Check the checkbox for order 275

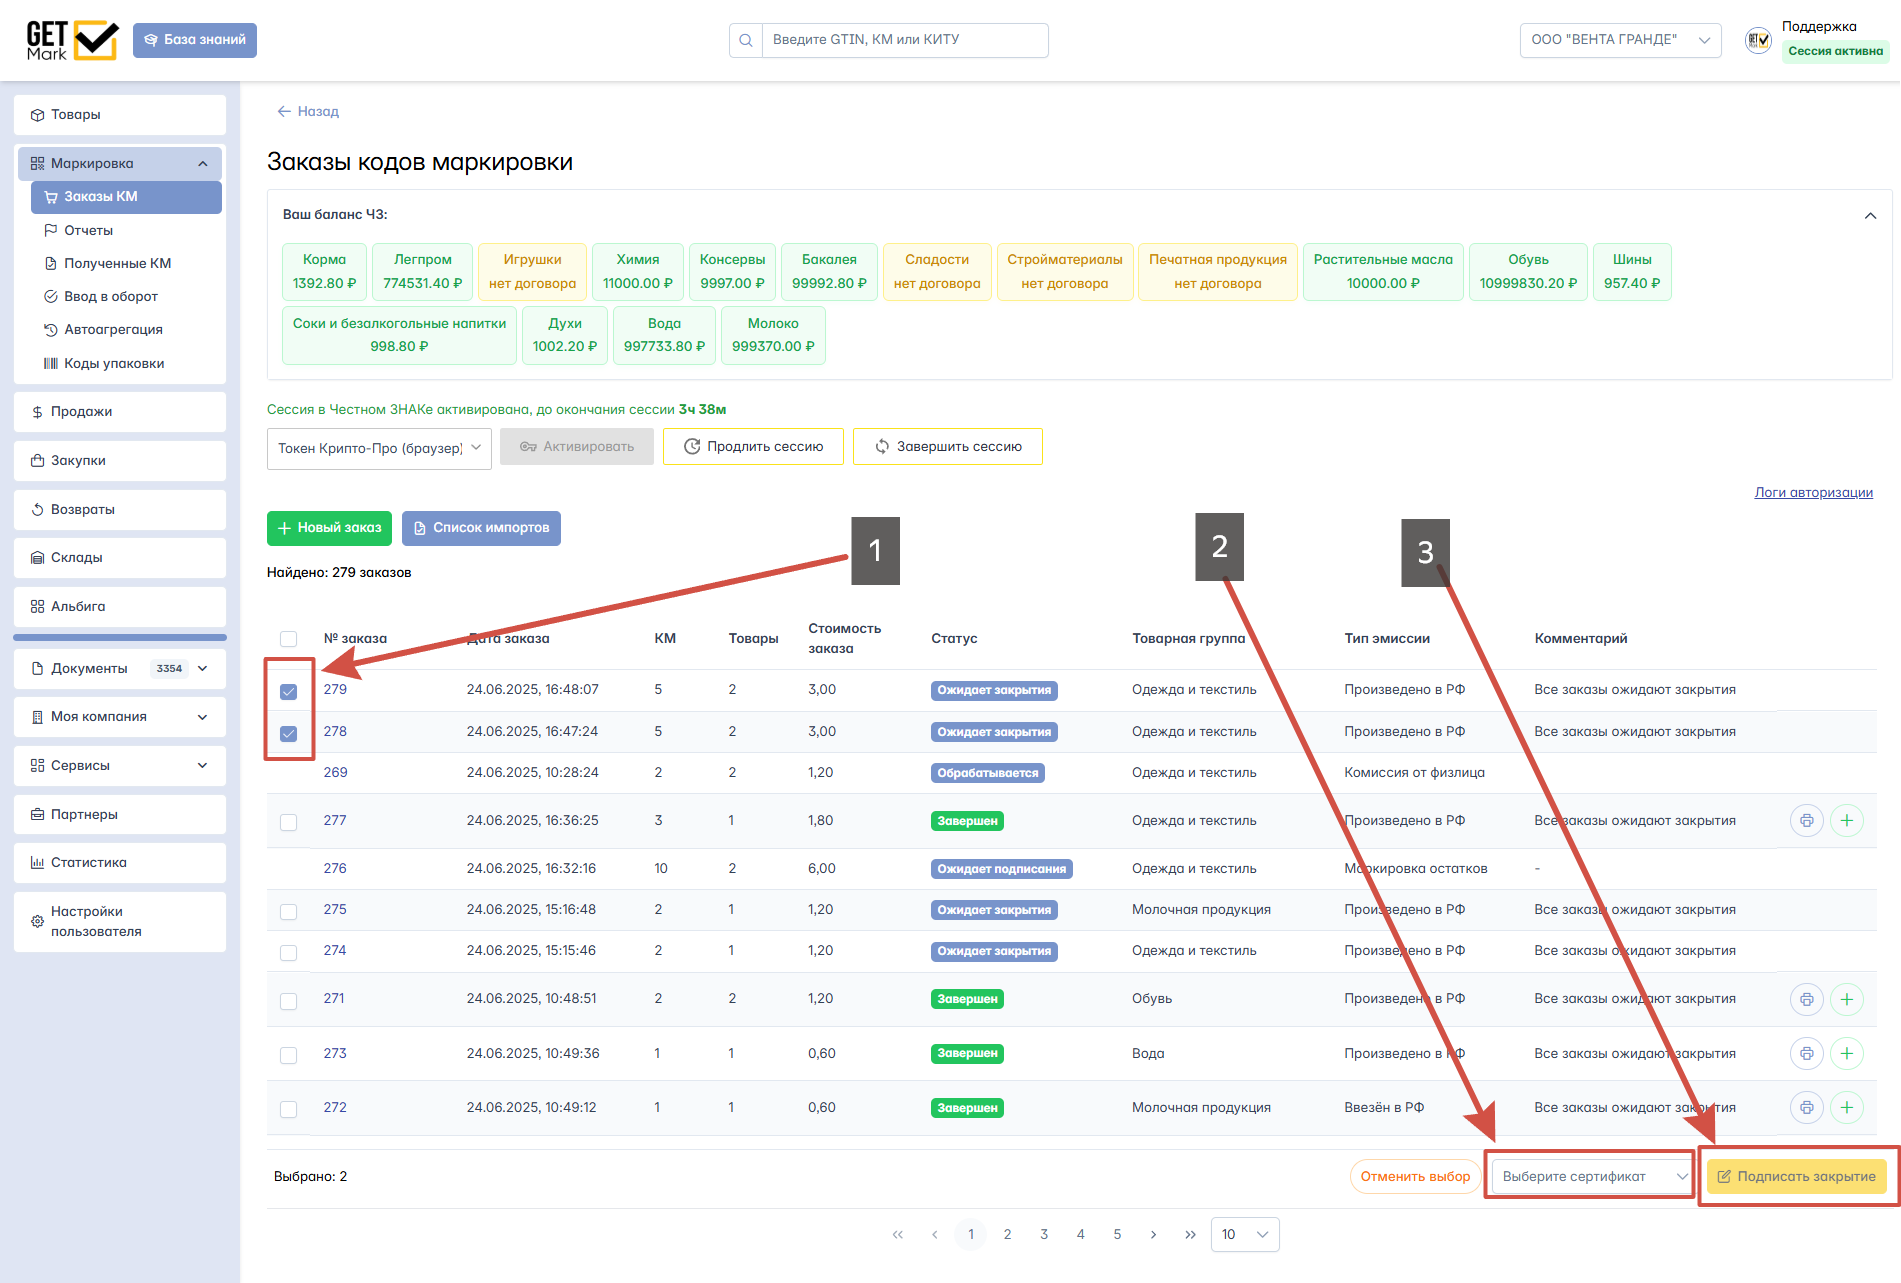289,911
